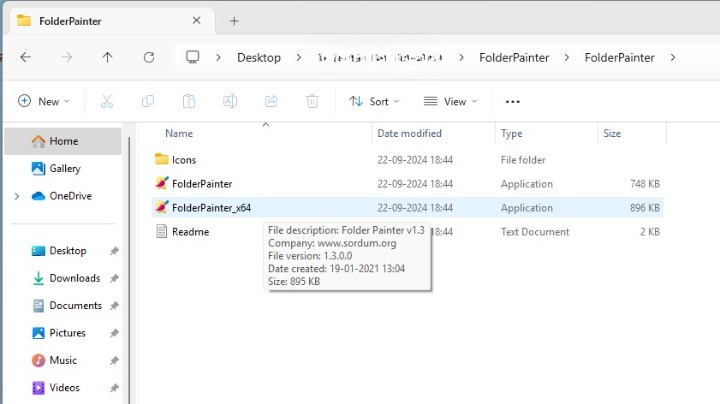Click the first FolderPainter breadcrumb

(x=514, y=57)
